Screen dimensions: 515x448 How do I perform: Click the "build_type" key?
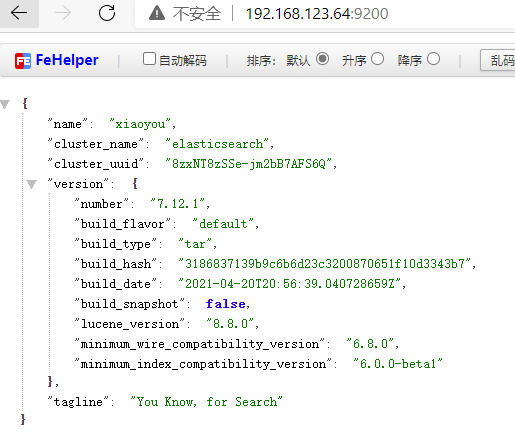coord(116,244)
